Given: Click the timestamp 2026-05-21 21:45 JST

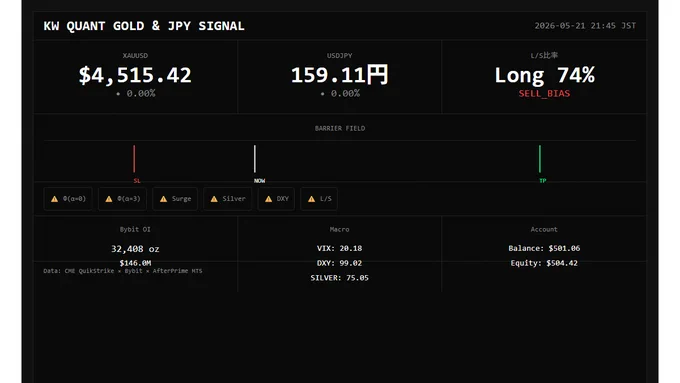Looking at the screenshot, I should 585,26.
